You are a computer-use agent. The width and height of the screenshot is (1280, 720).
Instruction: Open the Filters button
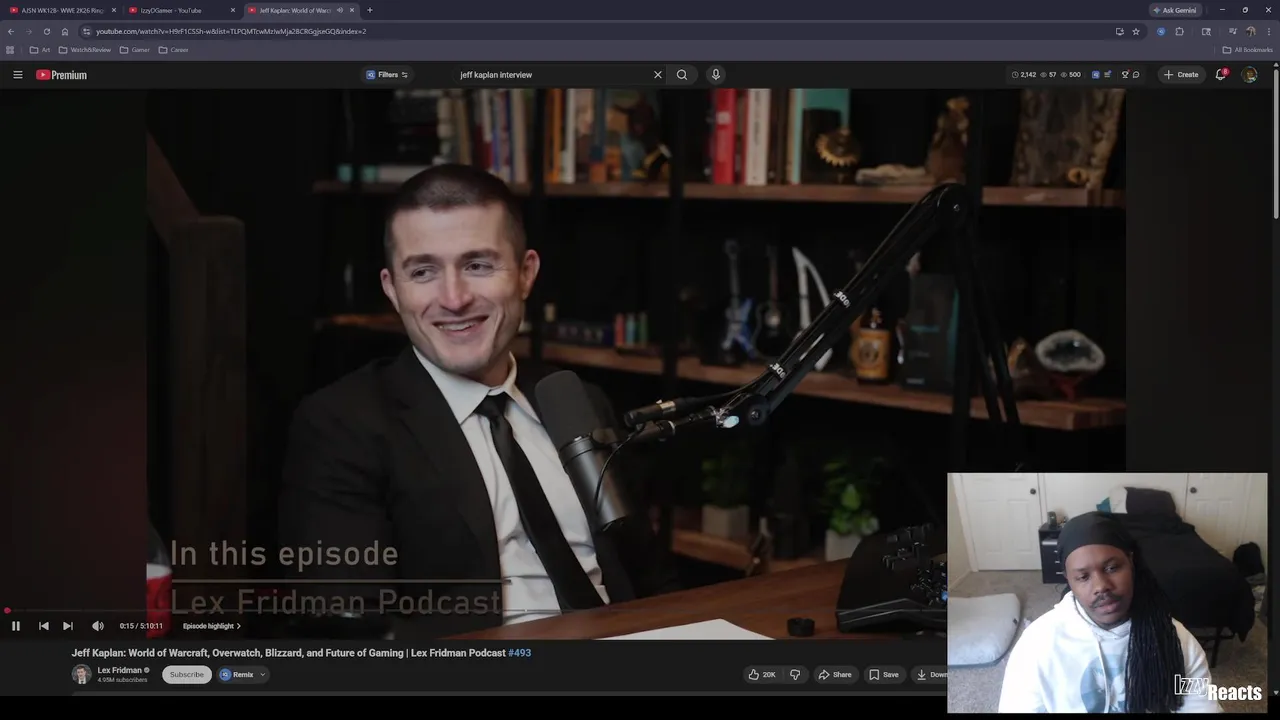pyautogui.click(x=387, y=75)
